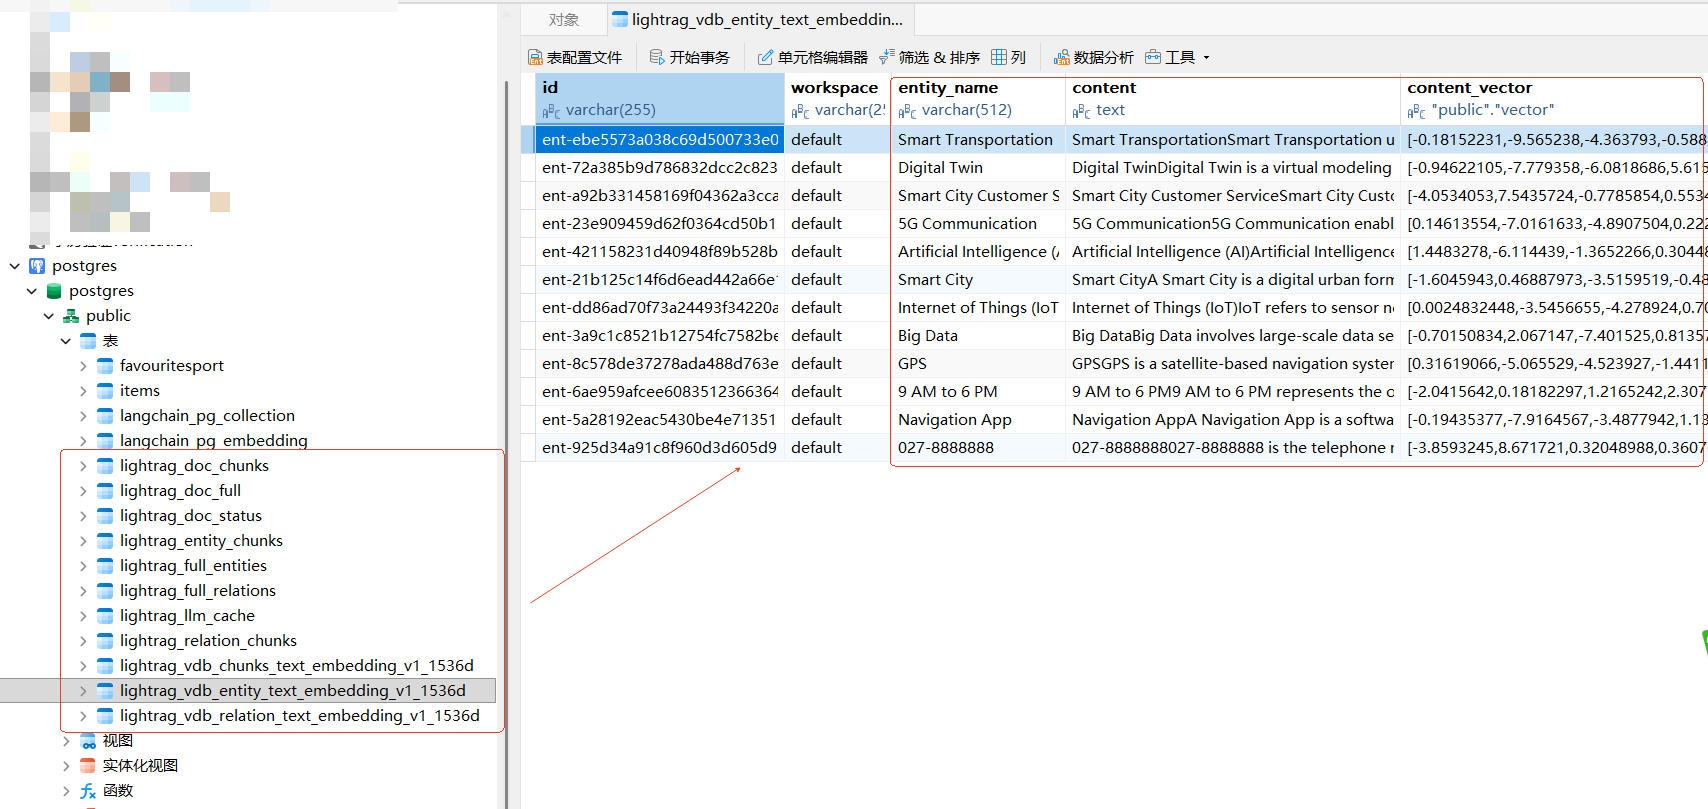Click the content_vector column header
This screenshot has height=809, width=1708.
coord(1552,99)
